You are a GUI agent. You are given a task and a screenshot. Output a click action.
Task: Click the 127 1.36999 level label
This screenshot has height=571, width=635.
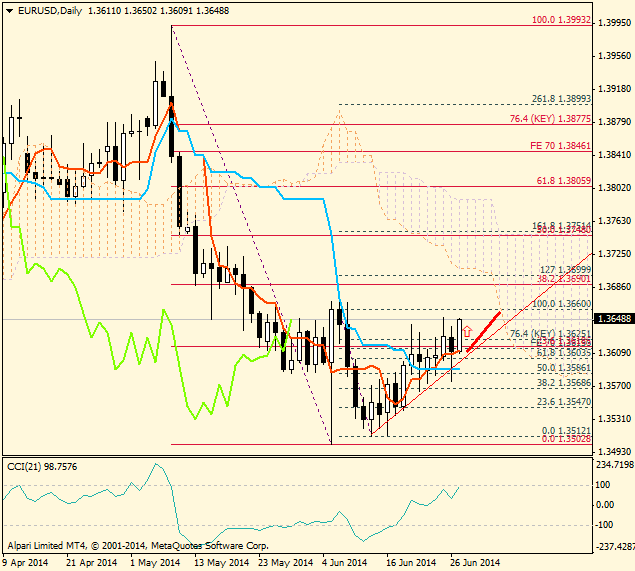point(565,270)
